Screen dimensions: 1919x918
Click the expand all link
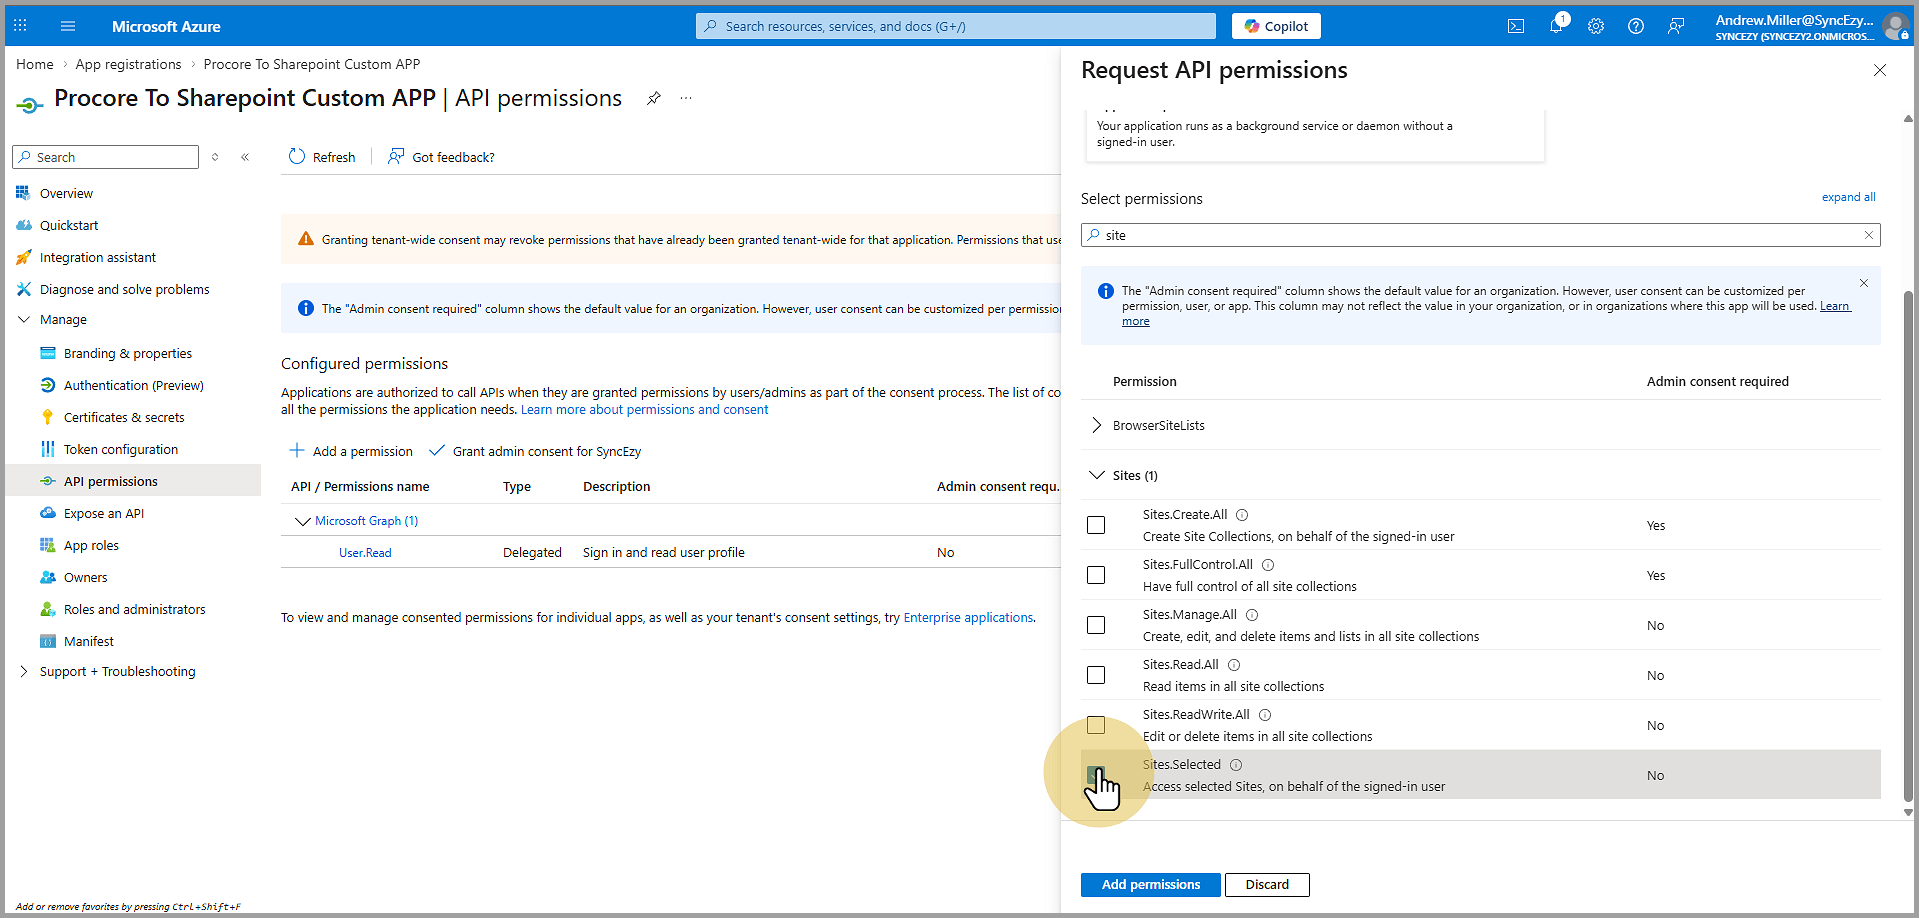point(1848,197)
